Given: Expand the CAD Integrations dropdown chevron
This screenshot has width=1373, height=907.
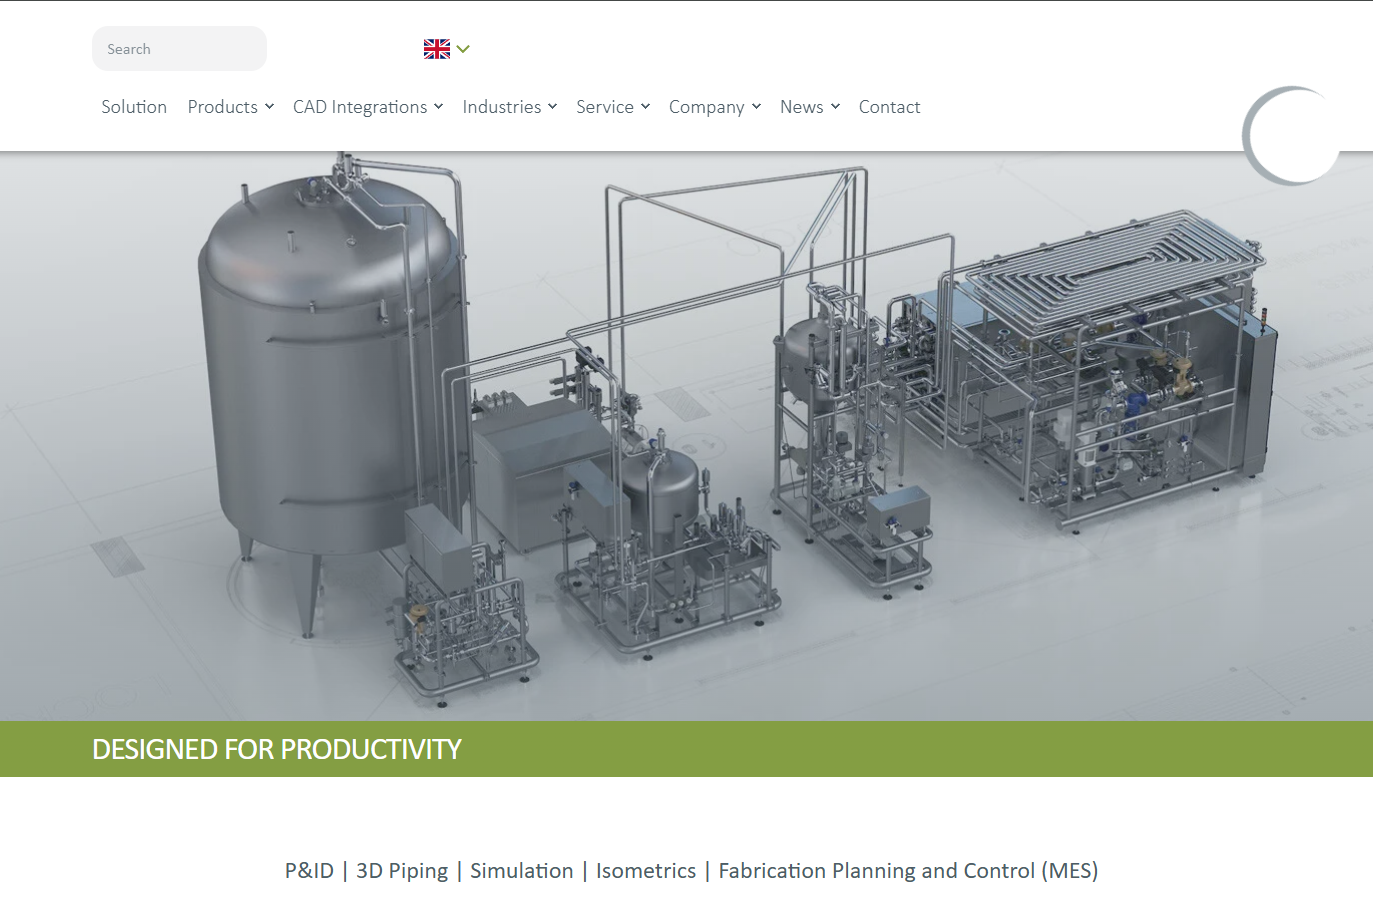Looking at the screenshot, I should (438, 107).
